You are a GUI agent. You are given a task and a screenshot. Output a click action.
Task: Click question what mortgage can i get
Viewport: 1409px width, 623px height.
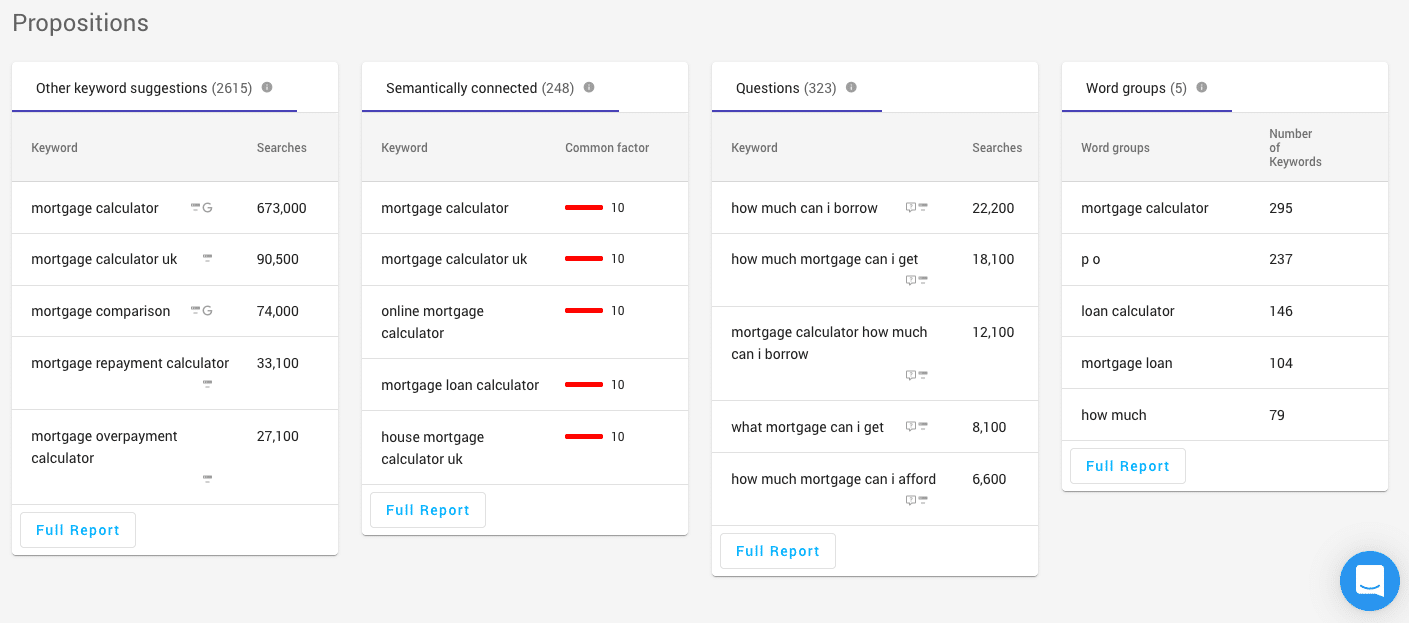(807, 427)
